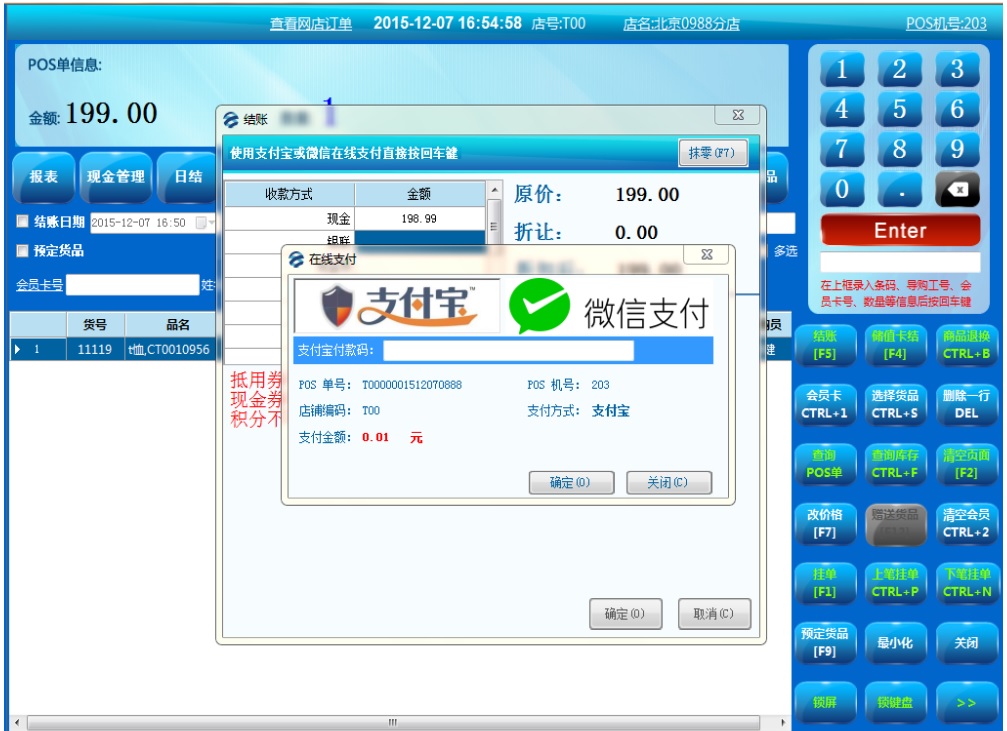Tap the decimal point key
The image size is (1007, 731).
tap(899, 189)
